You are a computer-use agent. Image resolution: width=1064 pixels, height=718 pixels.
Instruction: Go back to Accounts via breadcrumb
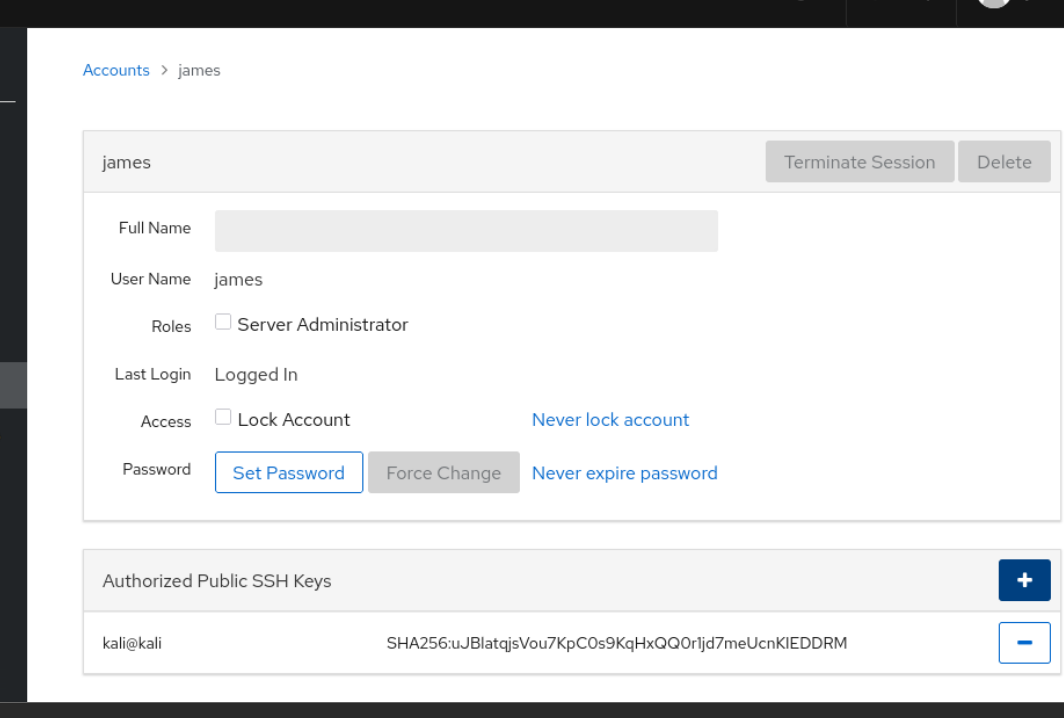pos(116,70)
